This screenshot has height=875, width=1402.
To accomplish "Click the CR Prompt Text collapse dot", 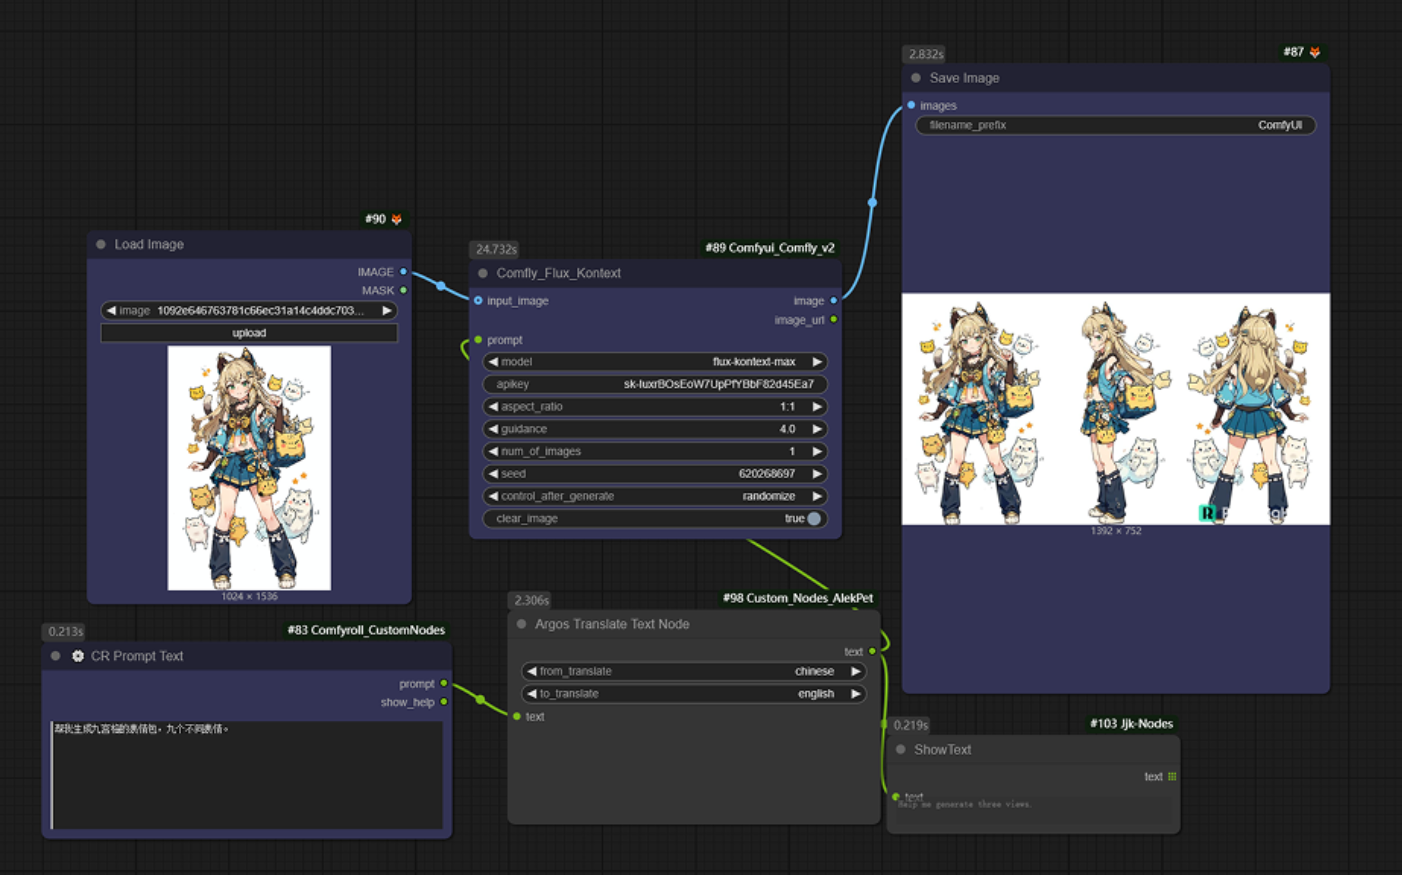I will pyautogui.click(x=56, y=656).
